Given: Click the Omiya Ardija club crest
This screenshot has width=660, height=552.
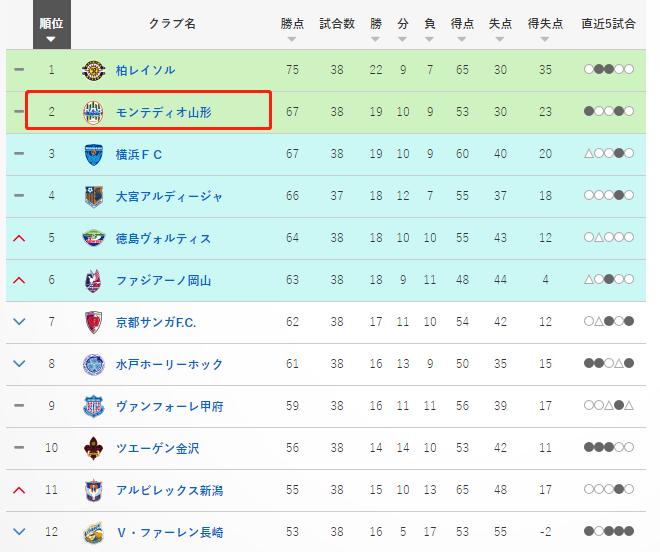Looking at the screenshot, I should click(93, 196).
